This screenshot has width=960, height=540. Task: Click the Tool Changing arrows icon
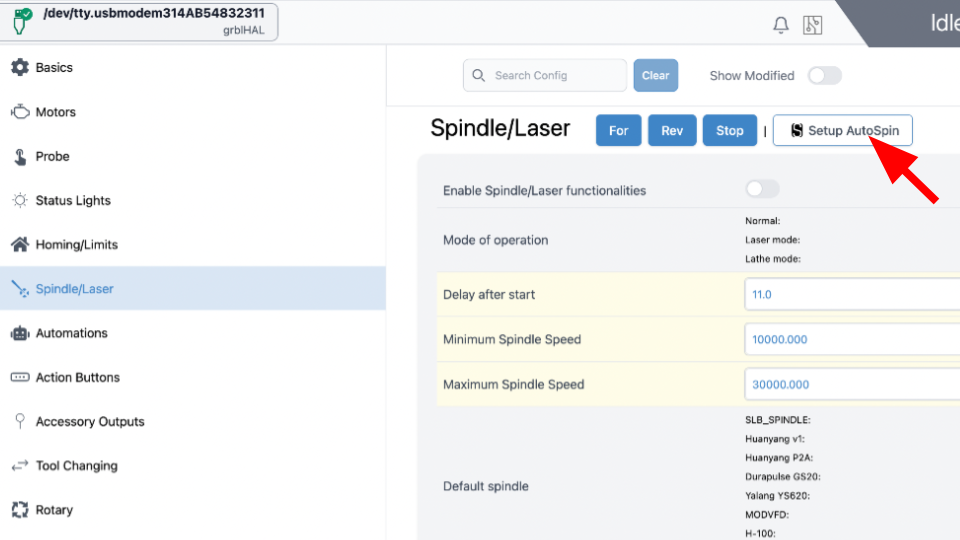pyautogui.click(x=20, y=466)
